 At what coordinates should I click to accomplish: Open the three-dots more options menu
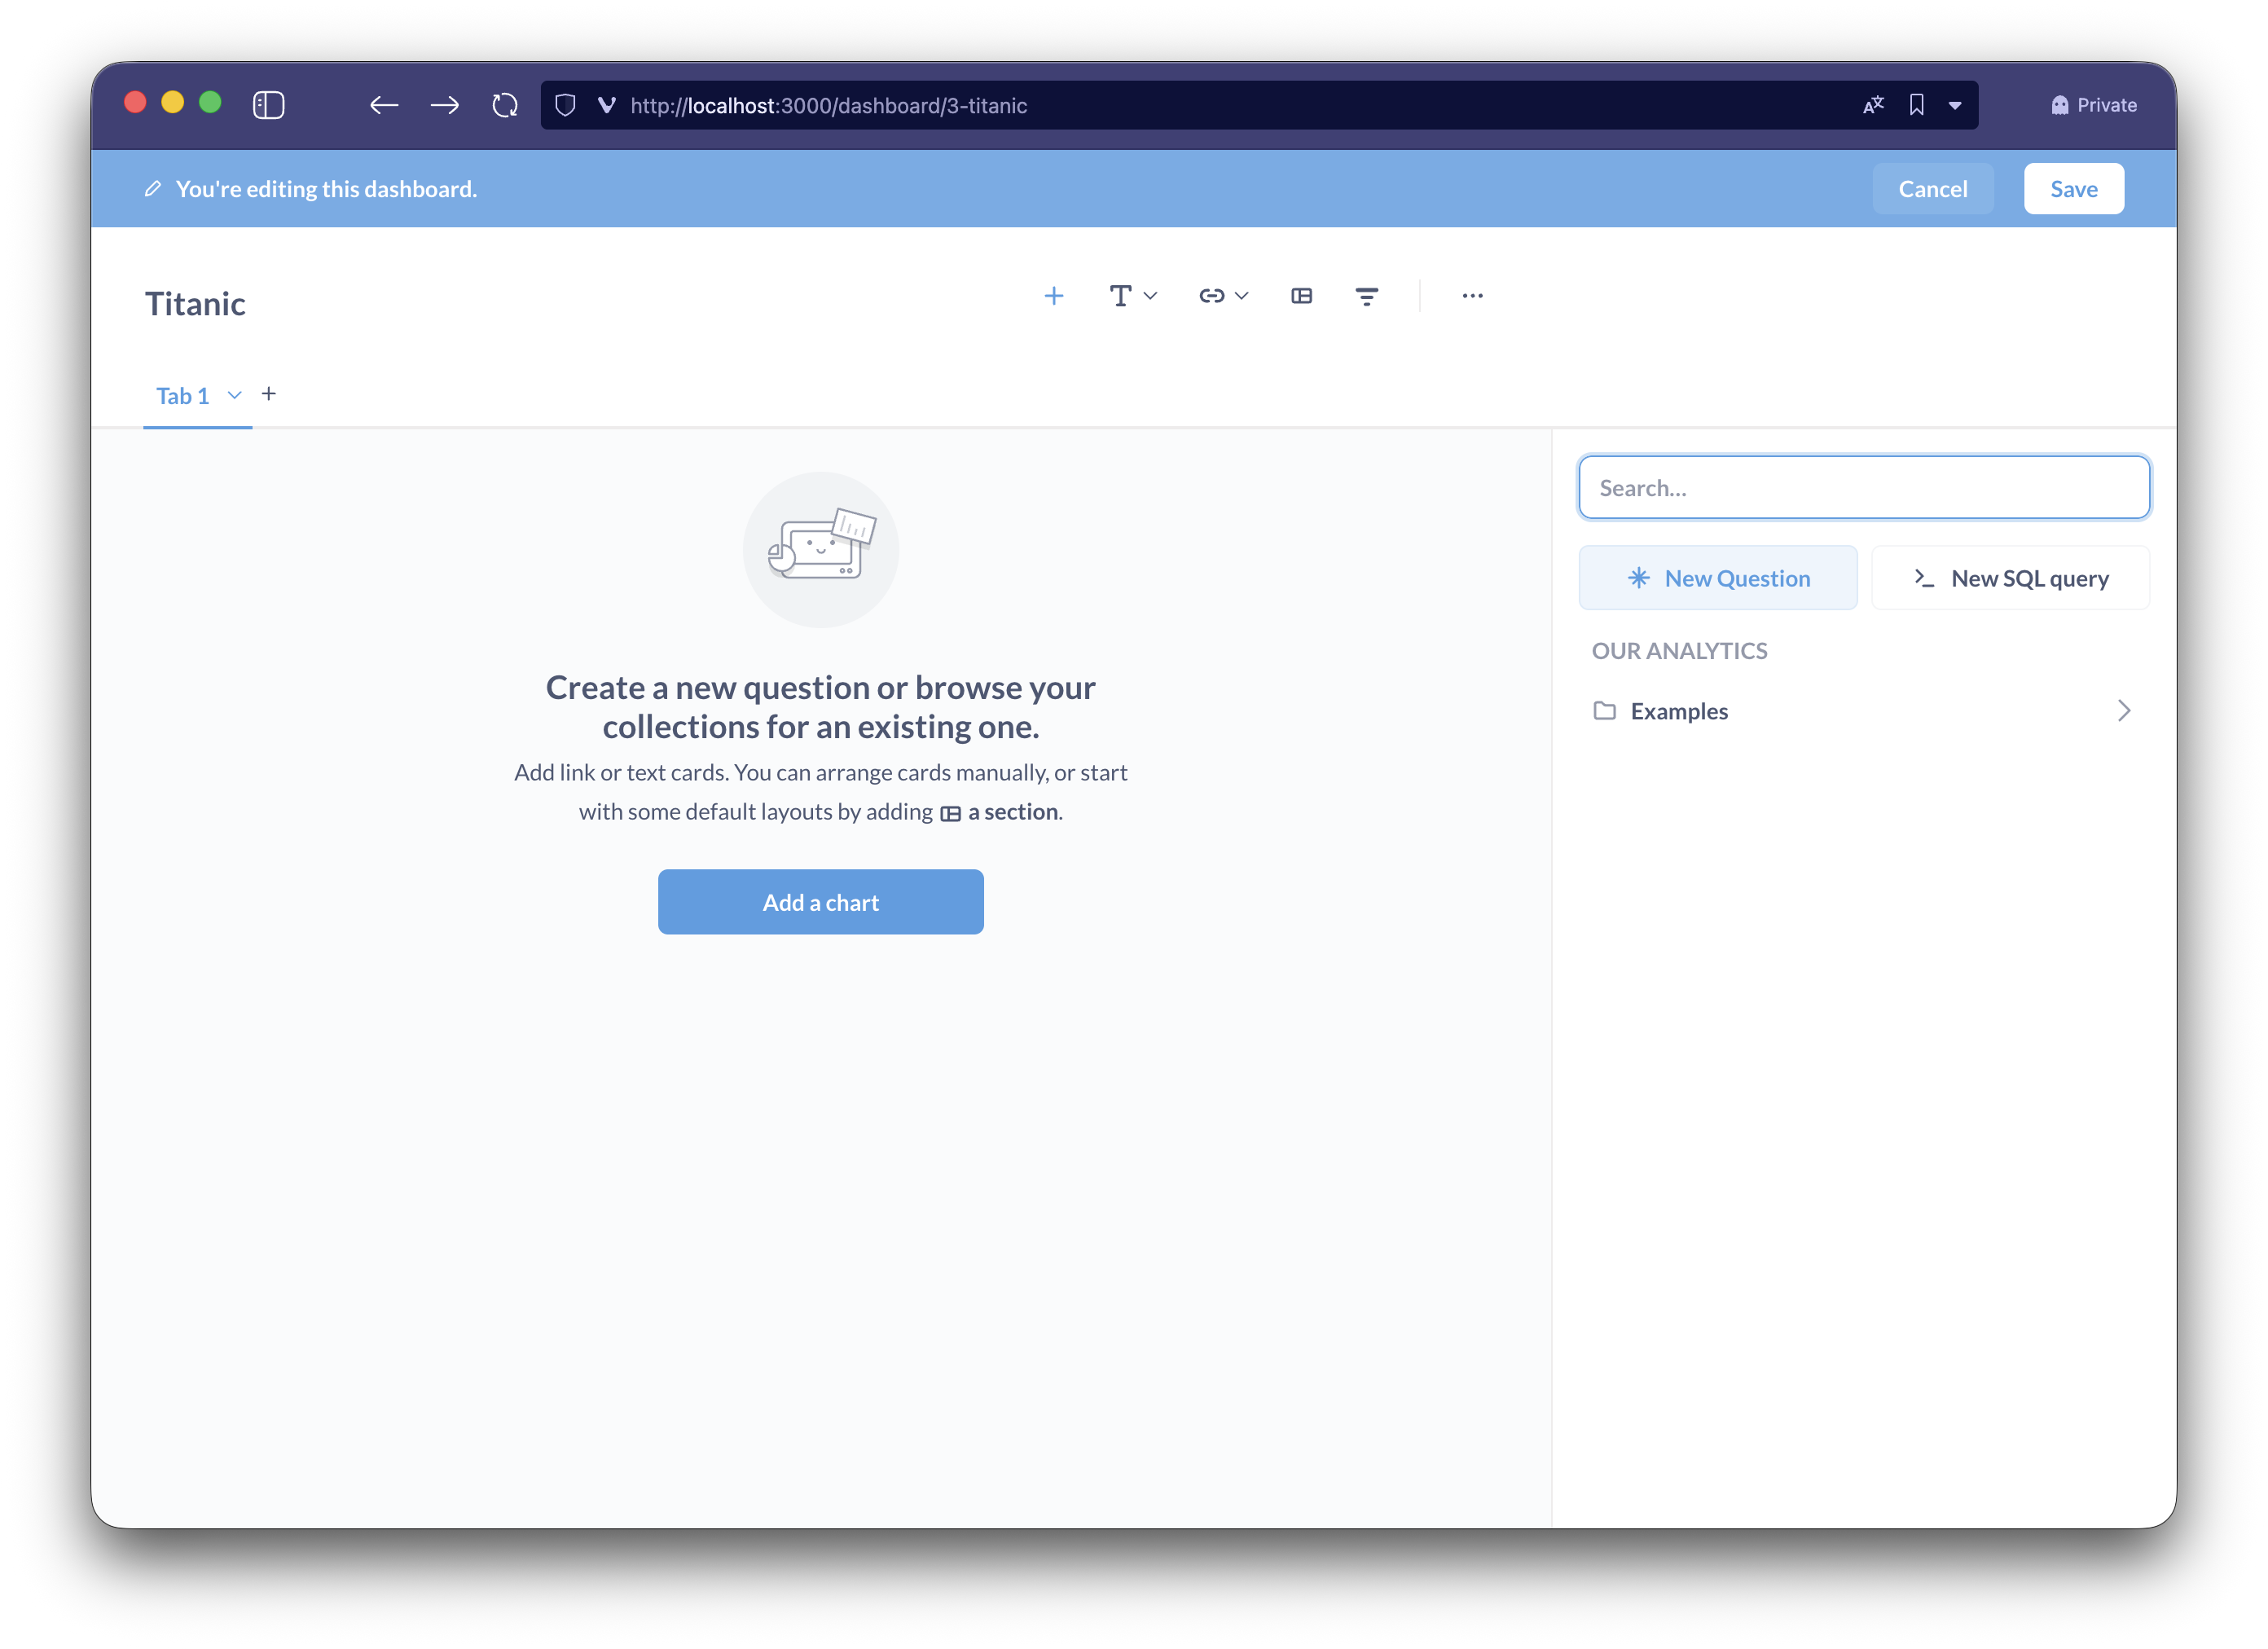[1472, 296]
